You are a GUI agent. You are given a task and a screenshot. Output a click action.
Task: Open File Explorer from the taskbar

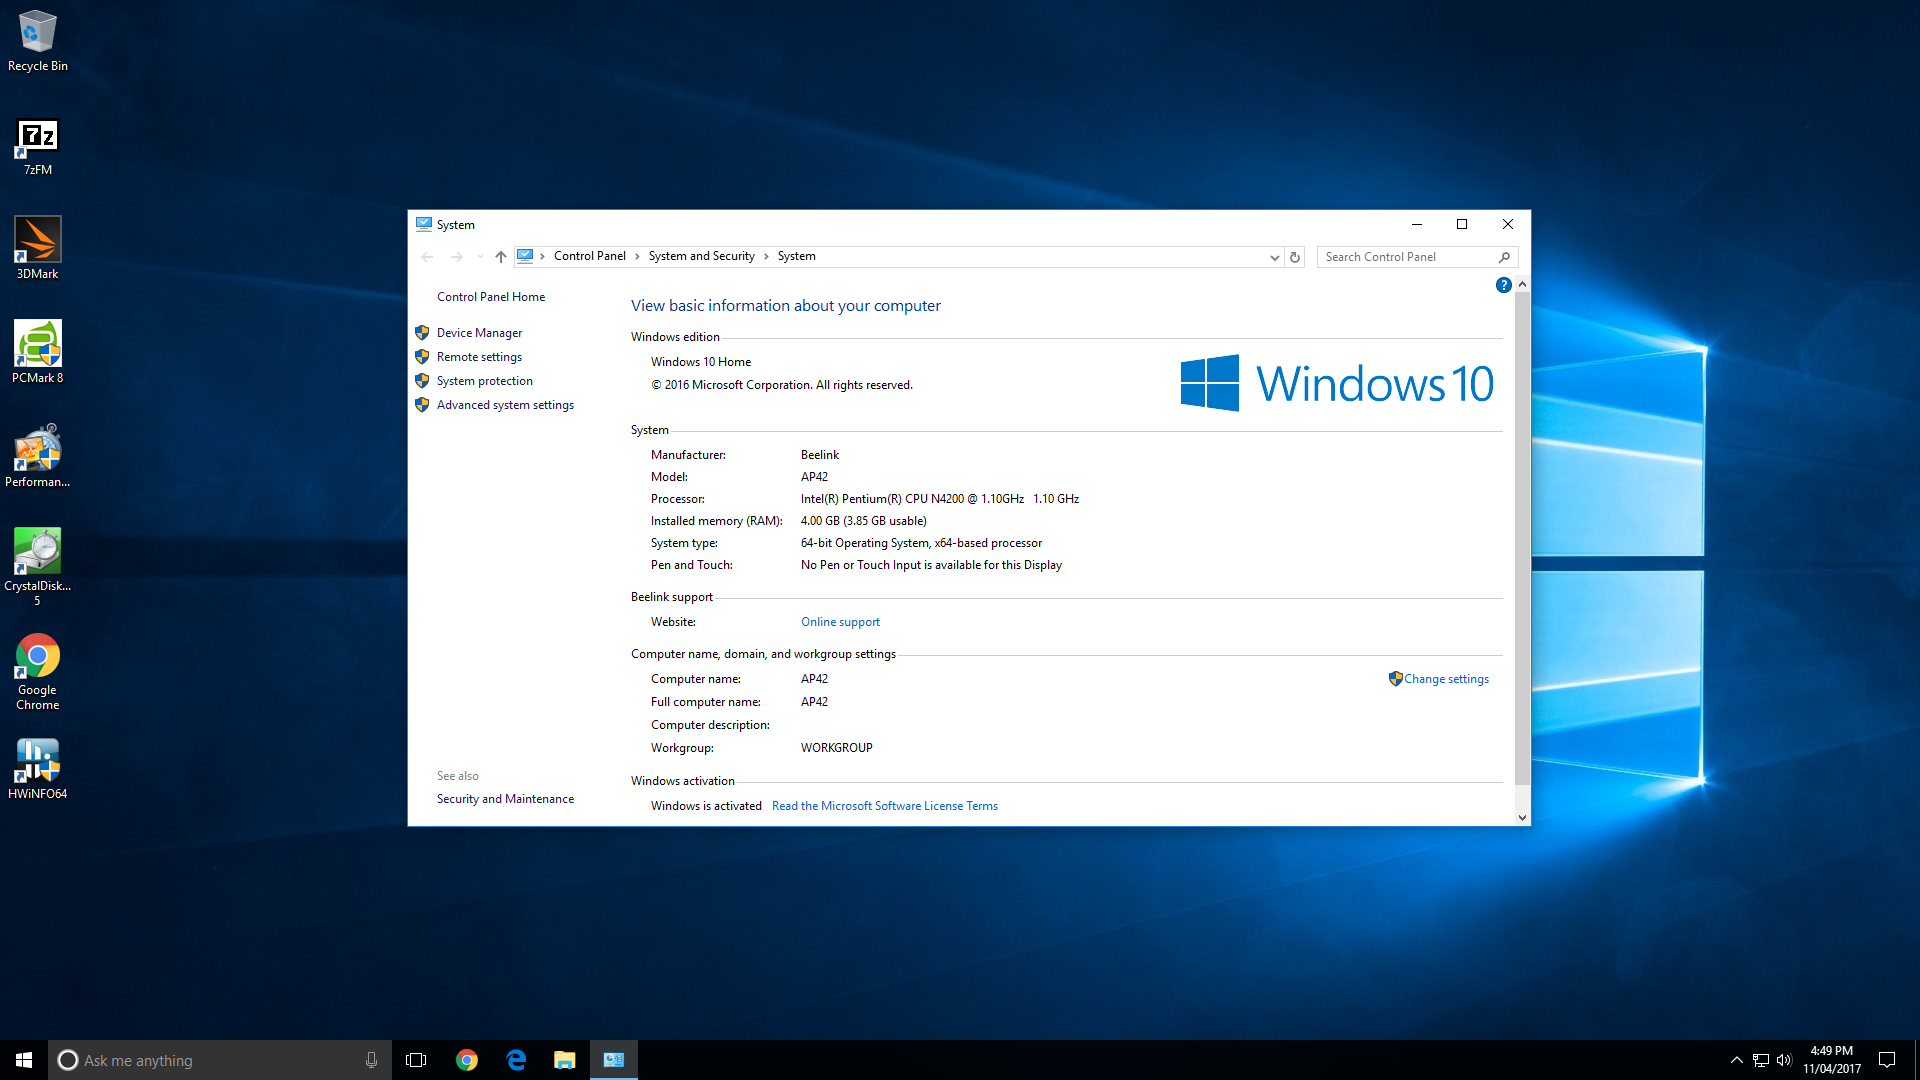pyautogui.click(x=565, y=1060)
